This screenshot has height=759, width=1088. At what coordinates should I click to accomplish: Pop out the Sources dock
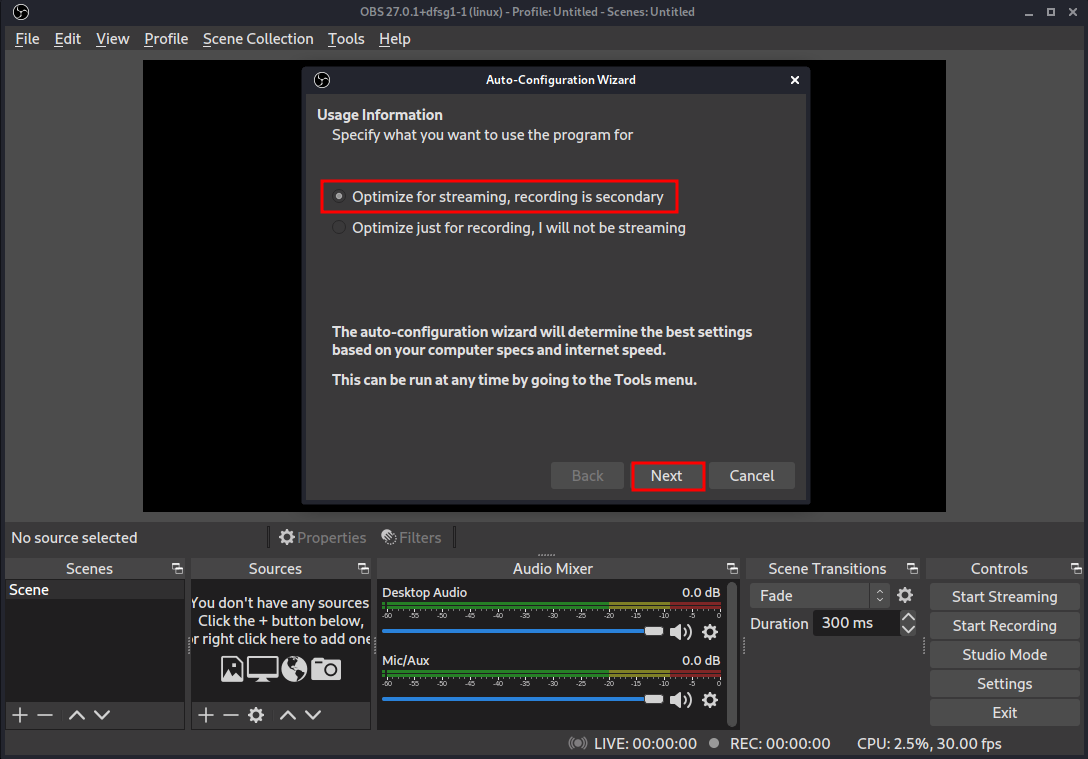(364, 569)
